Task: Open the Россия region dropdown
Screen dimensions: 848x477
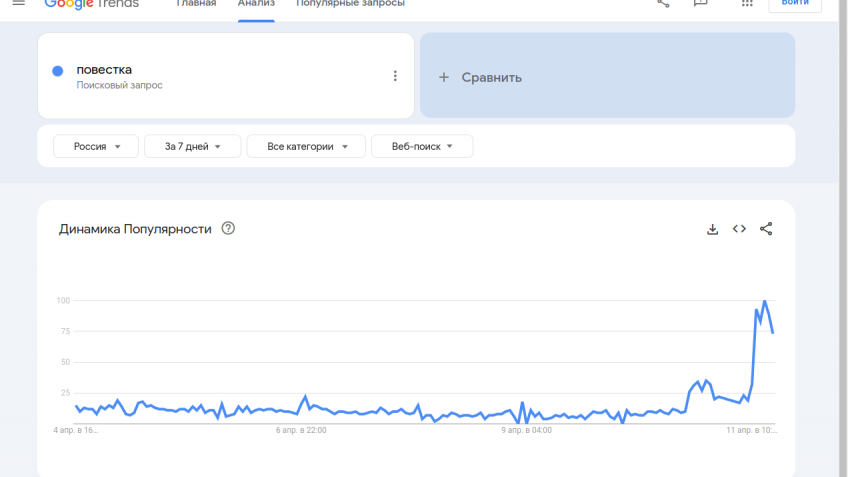Action: click(96, 147)
